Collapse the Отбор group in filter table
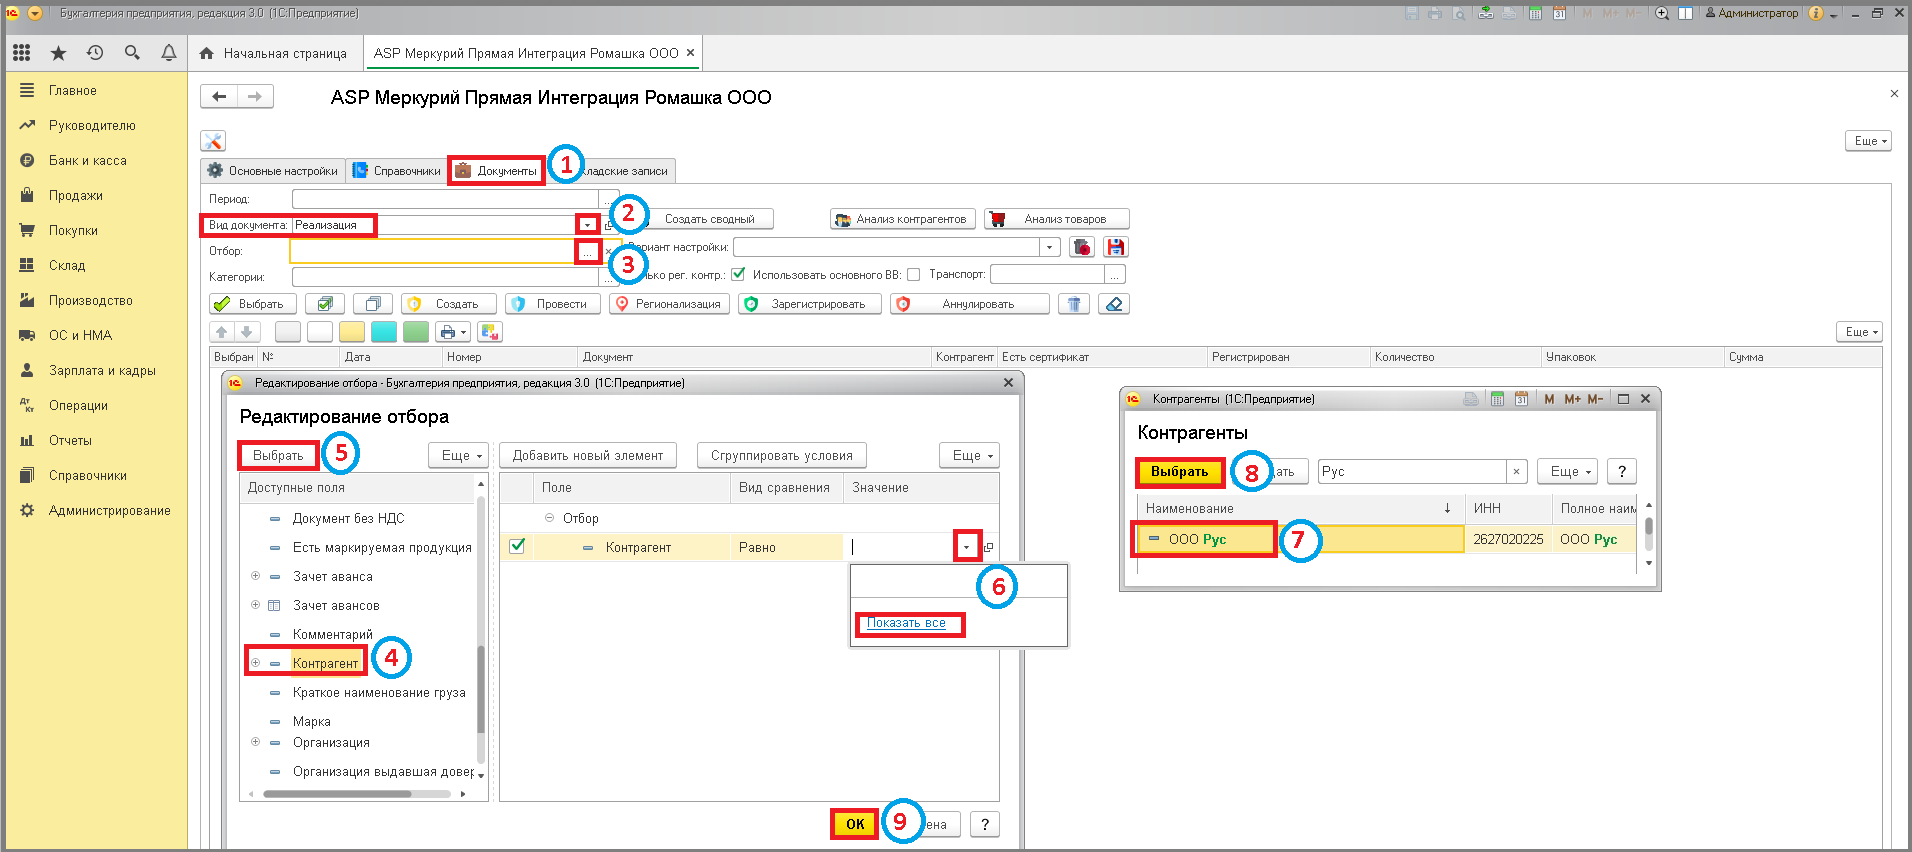Screen dimensions: 1912x852 [x=549, y=518]
